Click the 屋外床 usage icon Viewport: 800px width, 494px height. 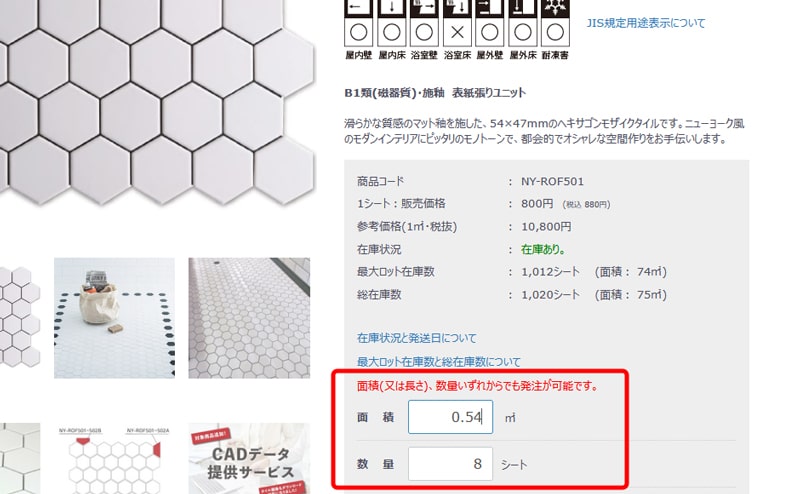[x=522, y=23]
